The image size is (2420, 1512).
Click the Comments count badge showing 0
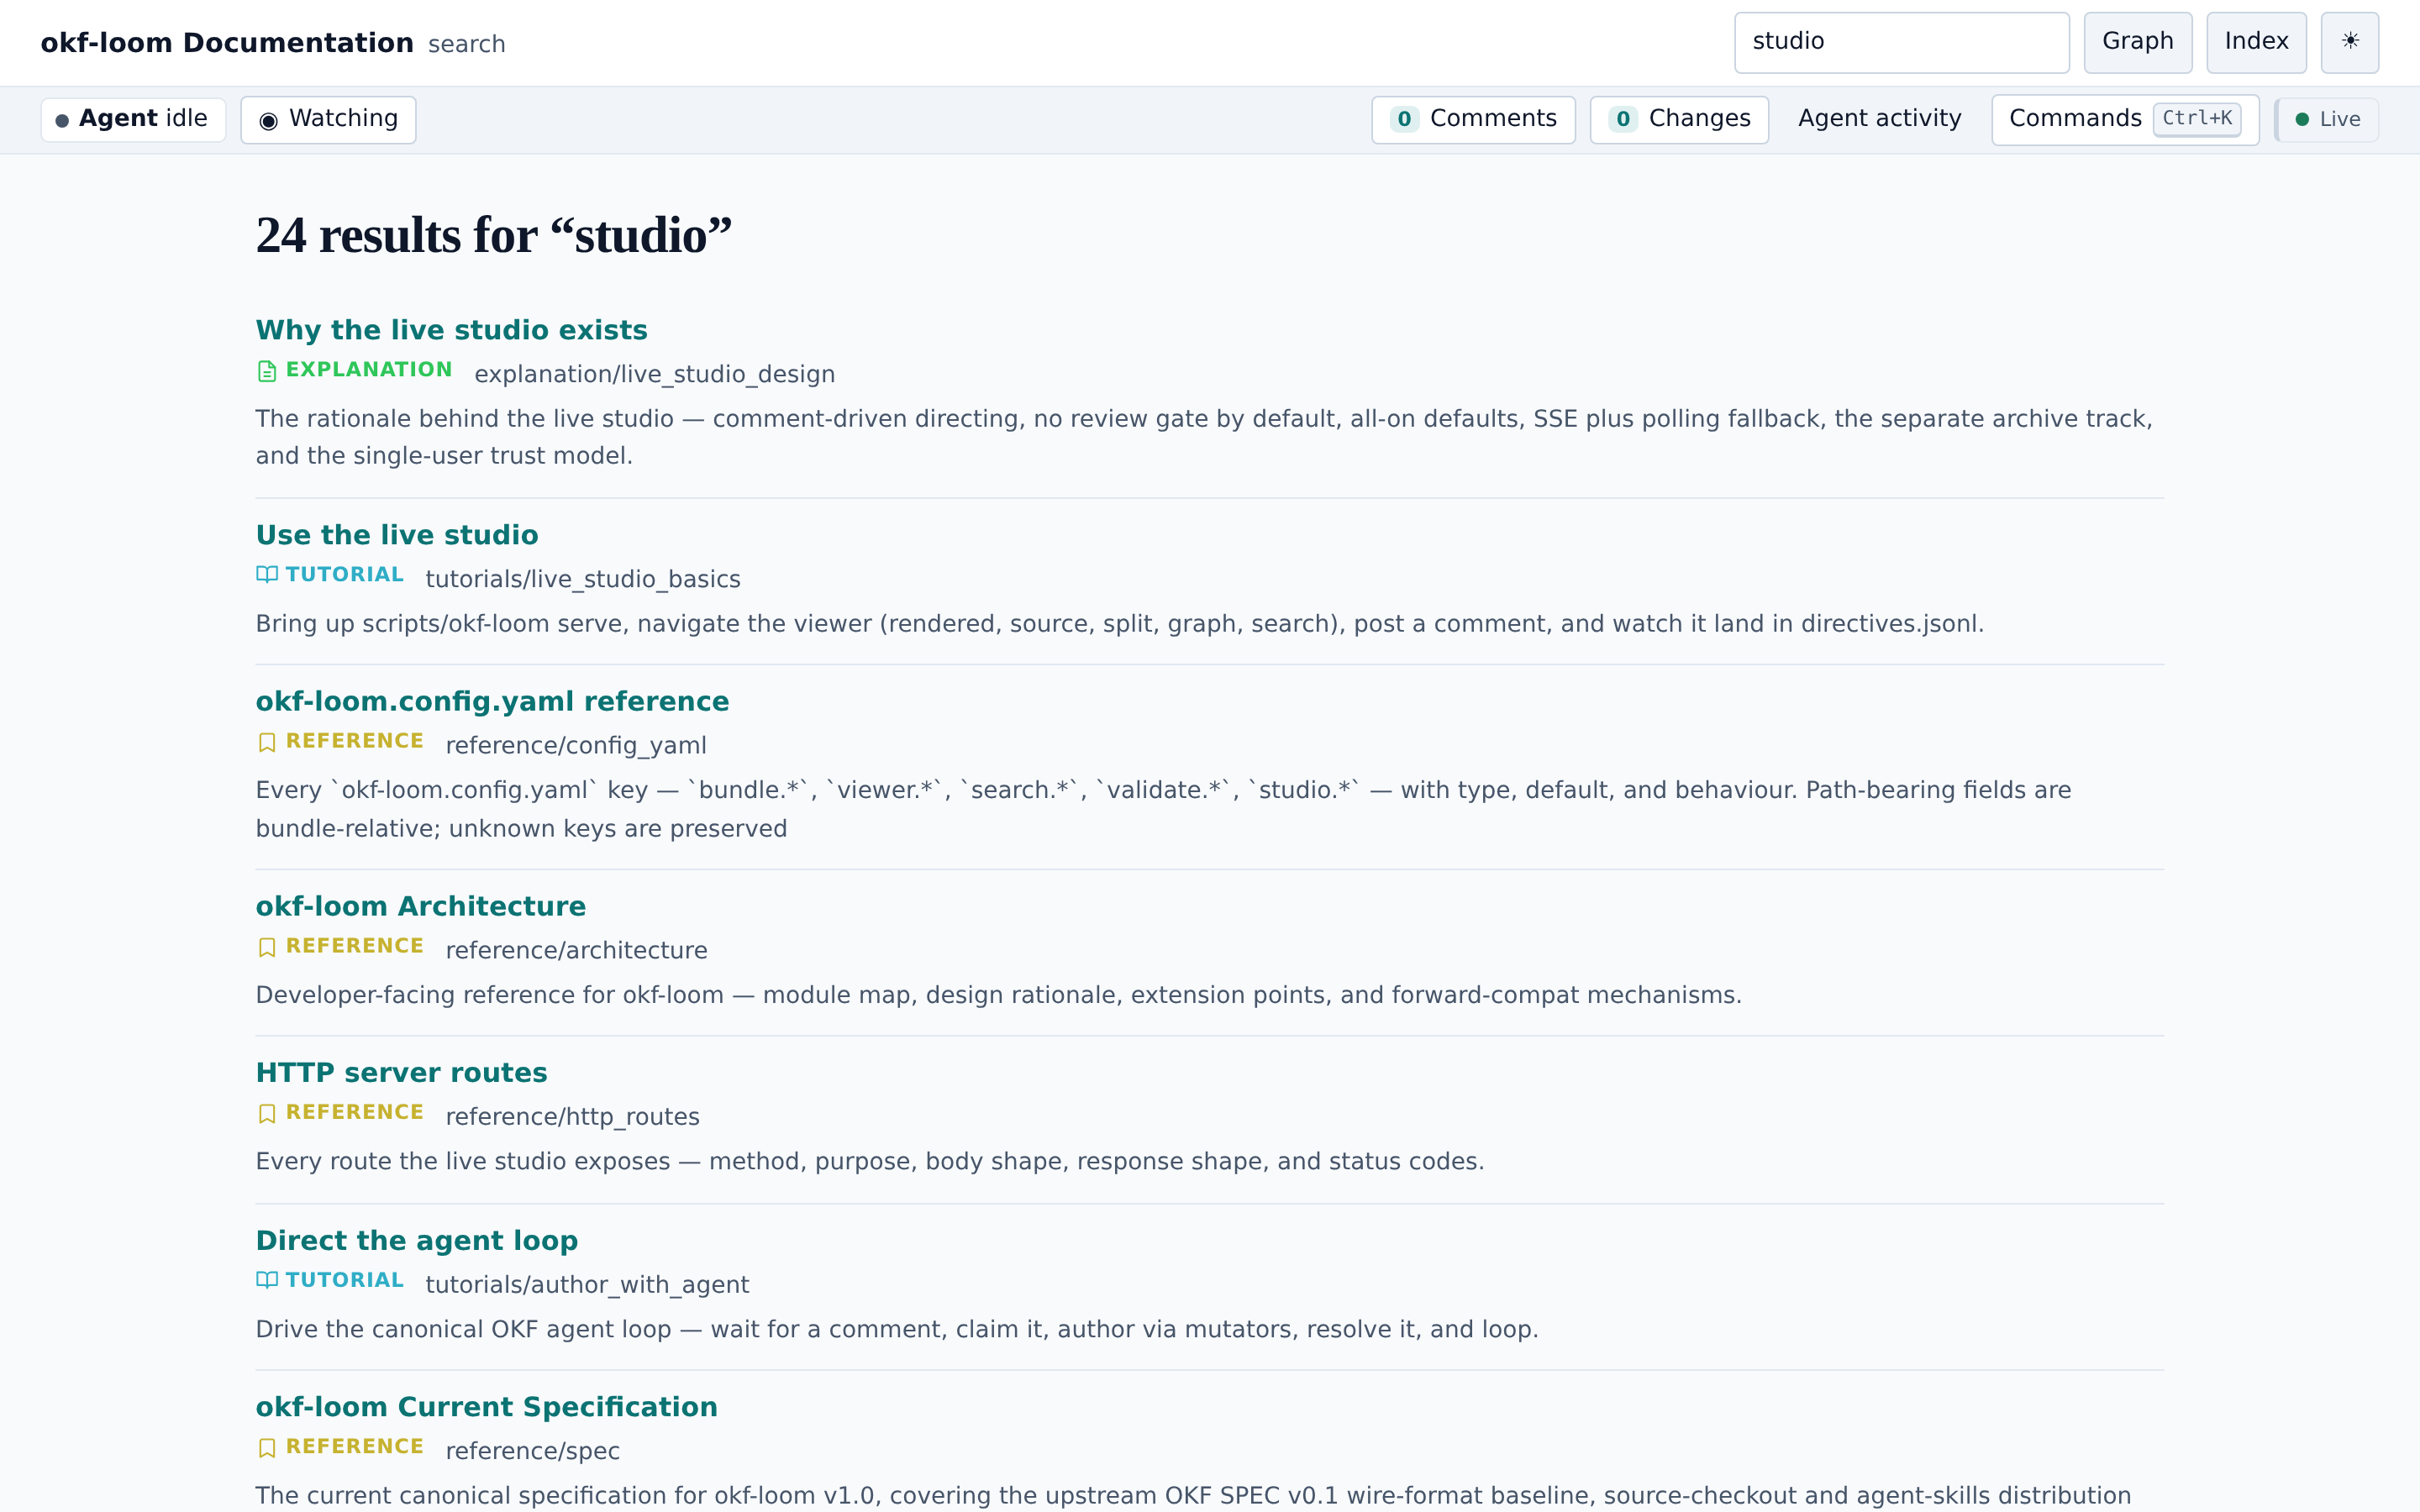pyautogui.click(x=1404, y=119)
